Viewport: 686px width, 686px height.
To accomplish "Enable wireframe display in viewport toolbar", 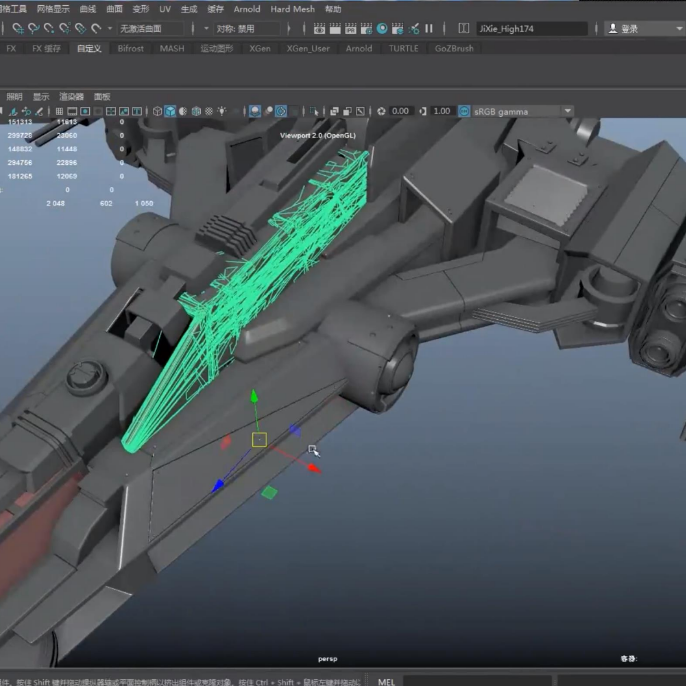I will (157, 111).
